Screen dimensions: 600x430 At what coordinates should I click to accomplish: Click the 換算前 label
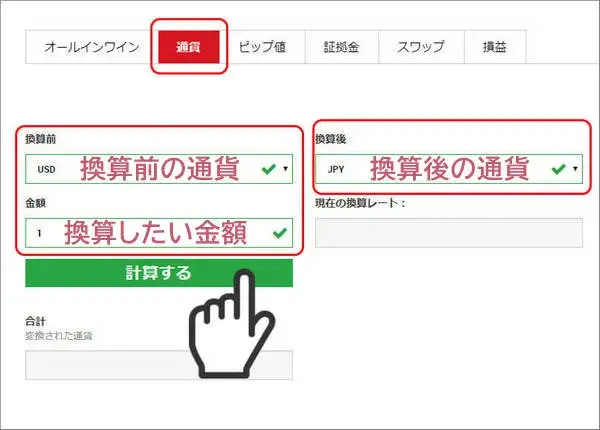click(41, 139)
